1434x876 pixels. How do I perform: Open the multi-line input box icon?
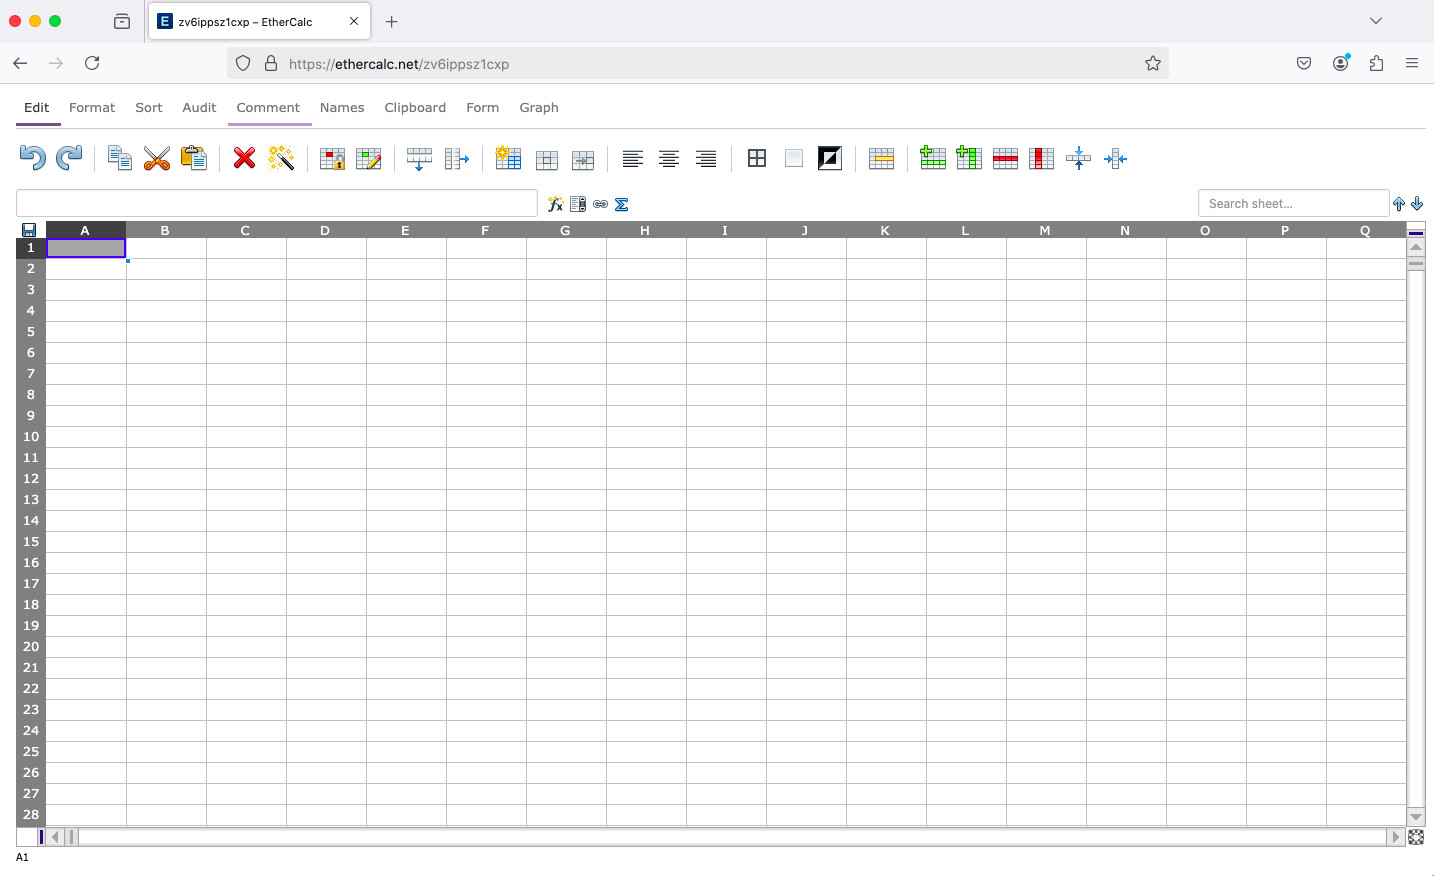[x=578, y=204]
